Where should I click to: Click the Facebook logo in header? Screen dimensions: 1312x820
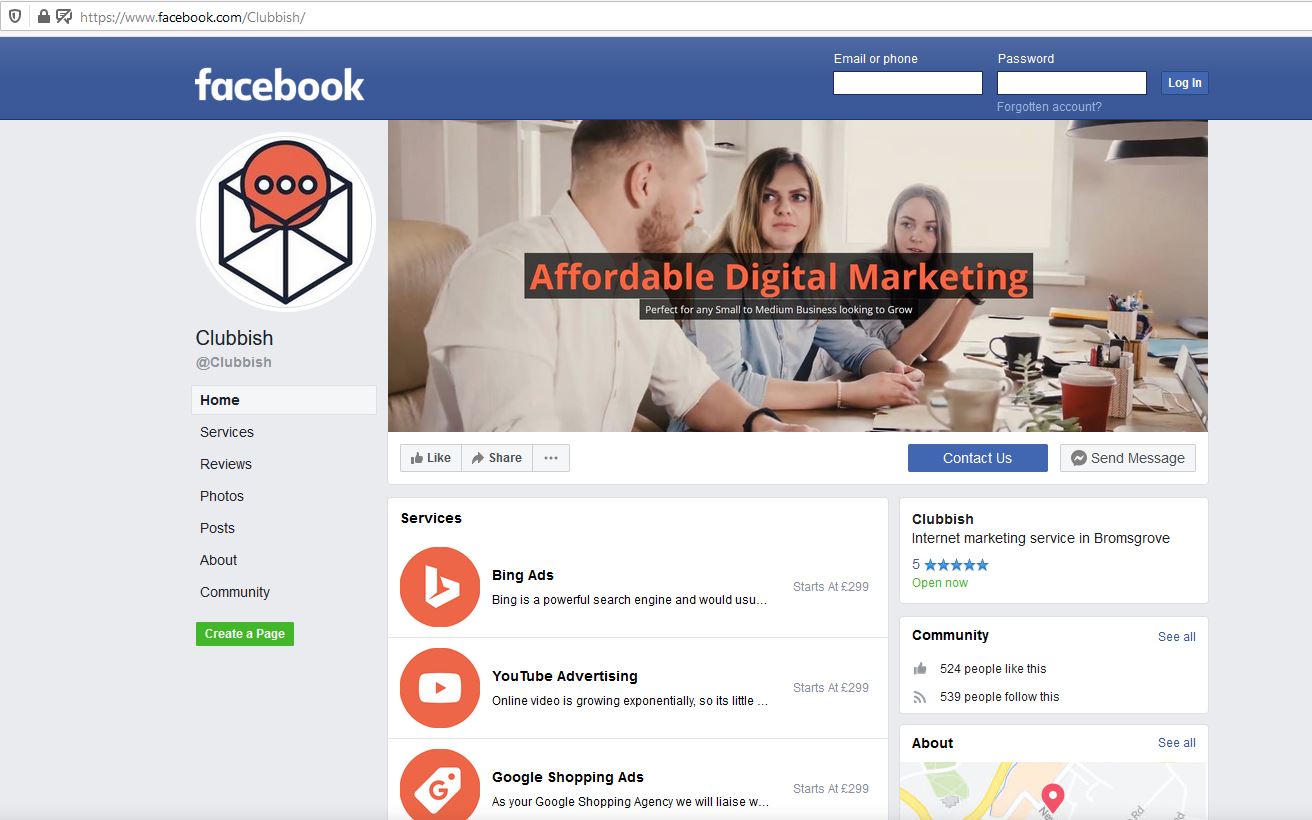pos(280,85)
